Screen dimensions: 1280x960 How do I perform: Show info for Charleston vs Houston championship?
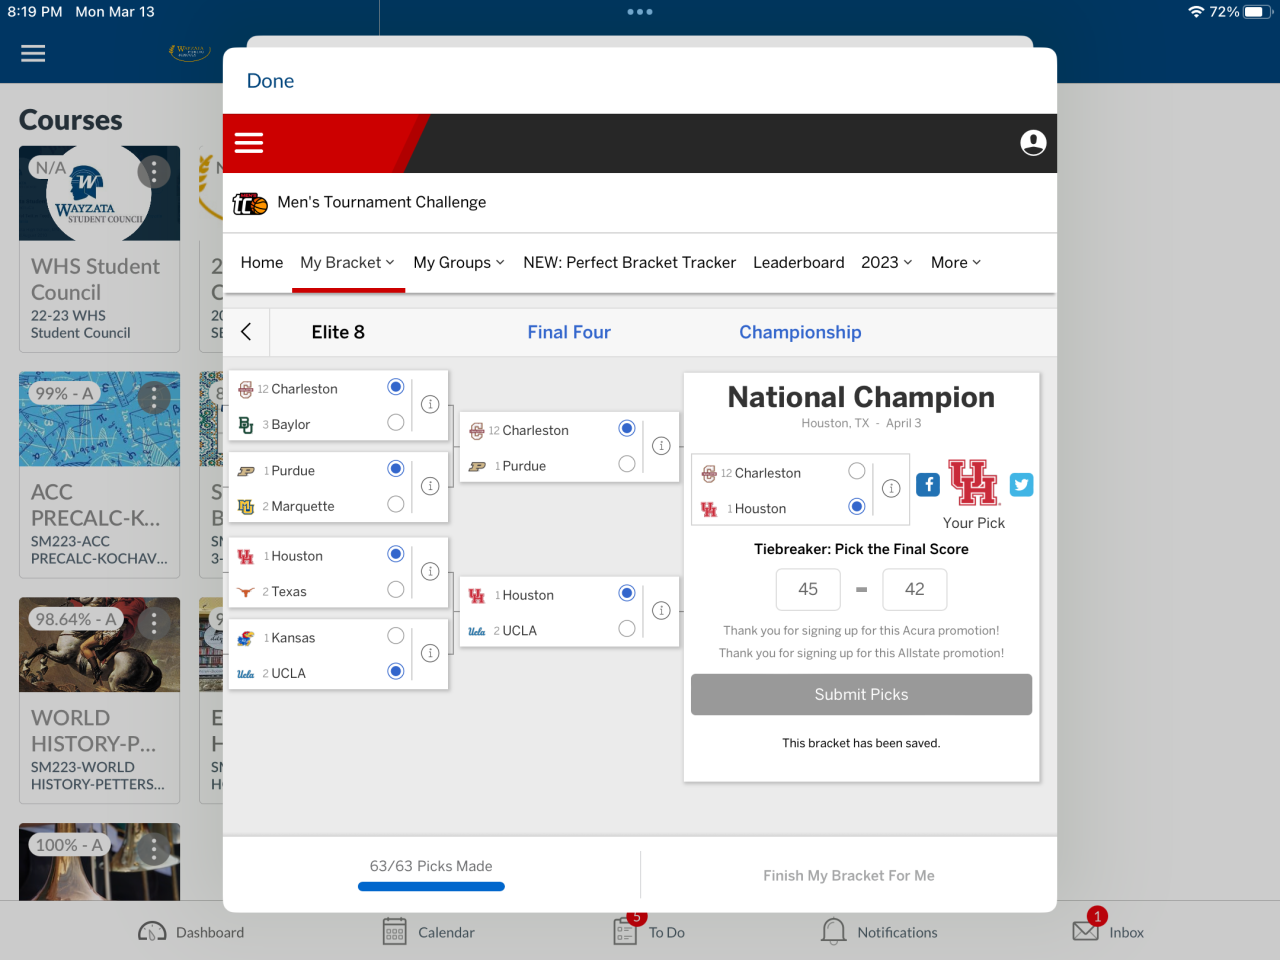click(x=891, y=488)
